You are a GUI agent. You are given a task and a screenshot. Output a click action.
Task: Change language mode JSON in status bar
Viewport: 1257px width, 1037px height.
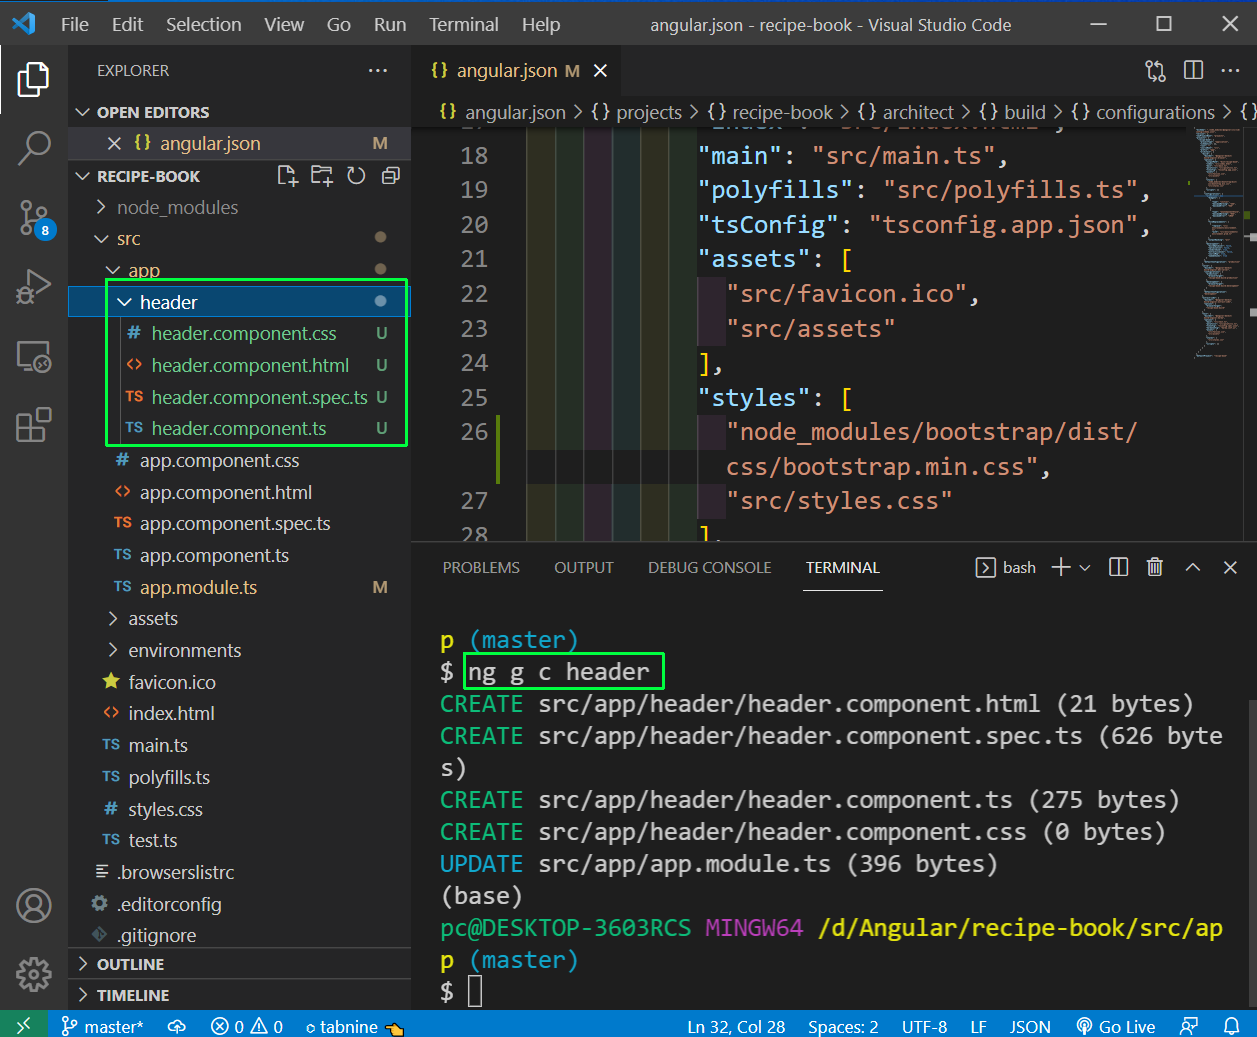[1030, 1026]
